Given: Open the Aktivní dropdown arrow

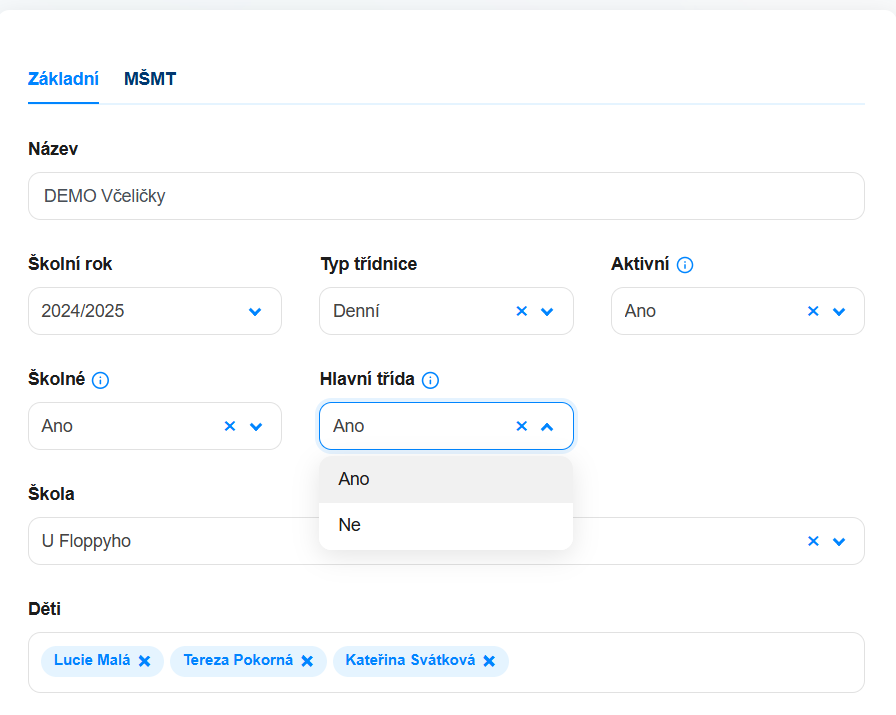Looking at the screenshot, I should [x=838, y=311].
